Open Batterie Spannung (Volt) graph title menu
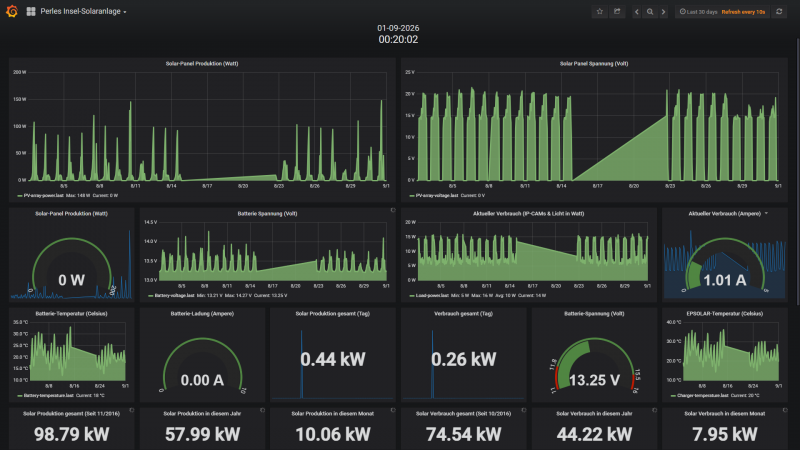Viewport: 800px width, 450px height. [267, 214]
